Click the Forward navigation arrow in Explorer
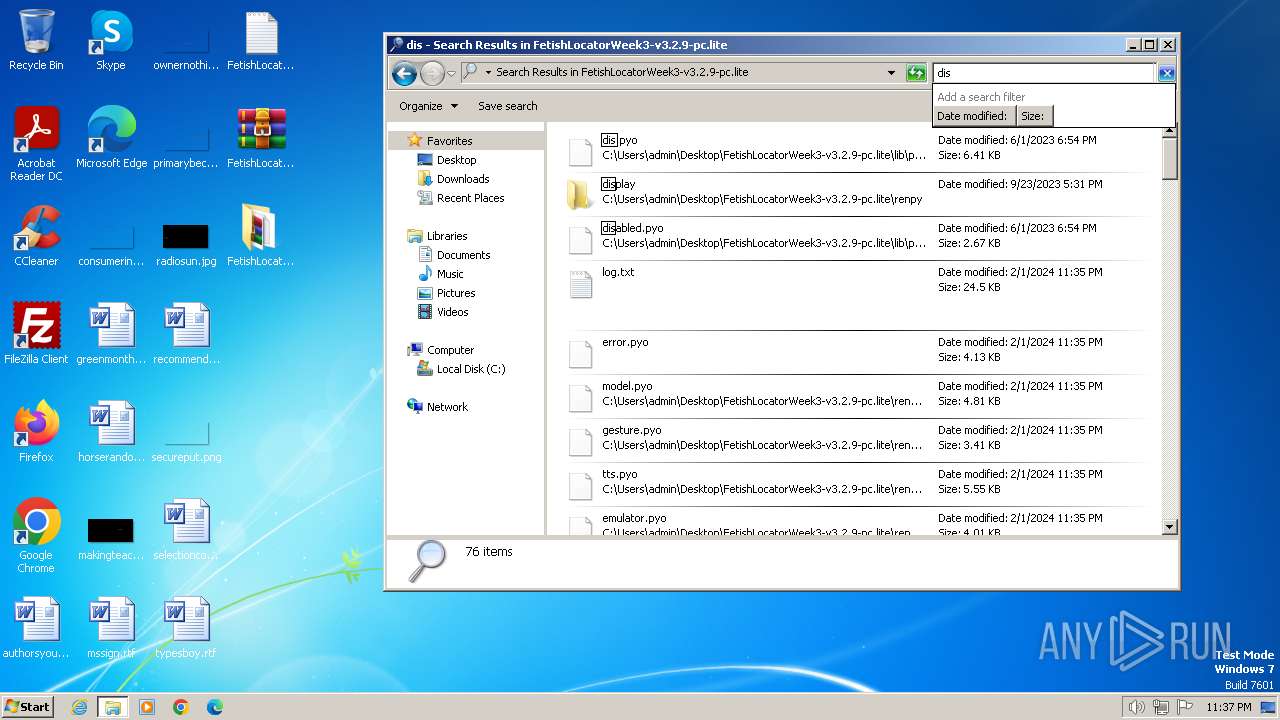This screenshot has height=720, width=1280. click(x=432, y=72)
